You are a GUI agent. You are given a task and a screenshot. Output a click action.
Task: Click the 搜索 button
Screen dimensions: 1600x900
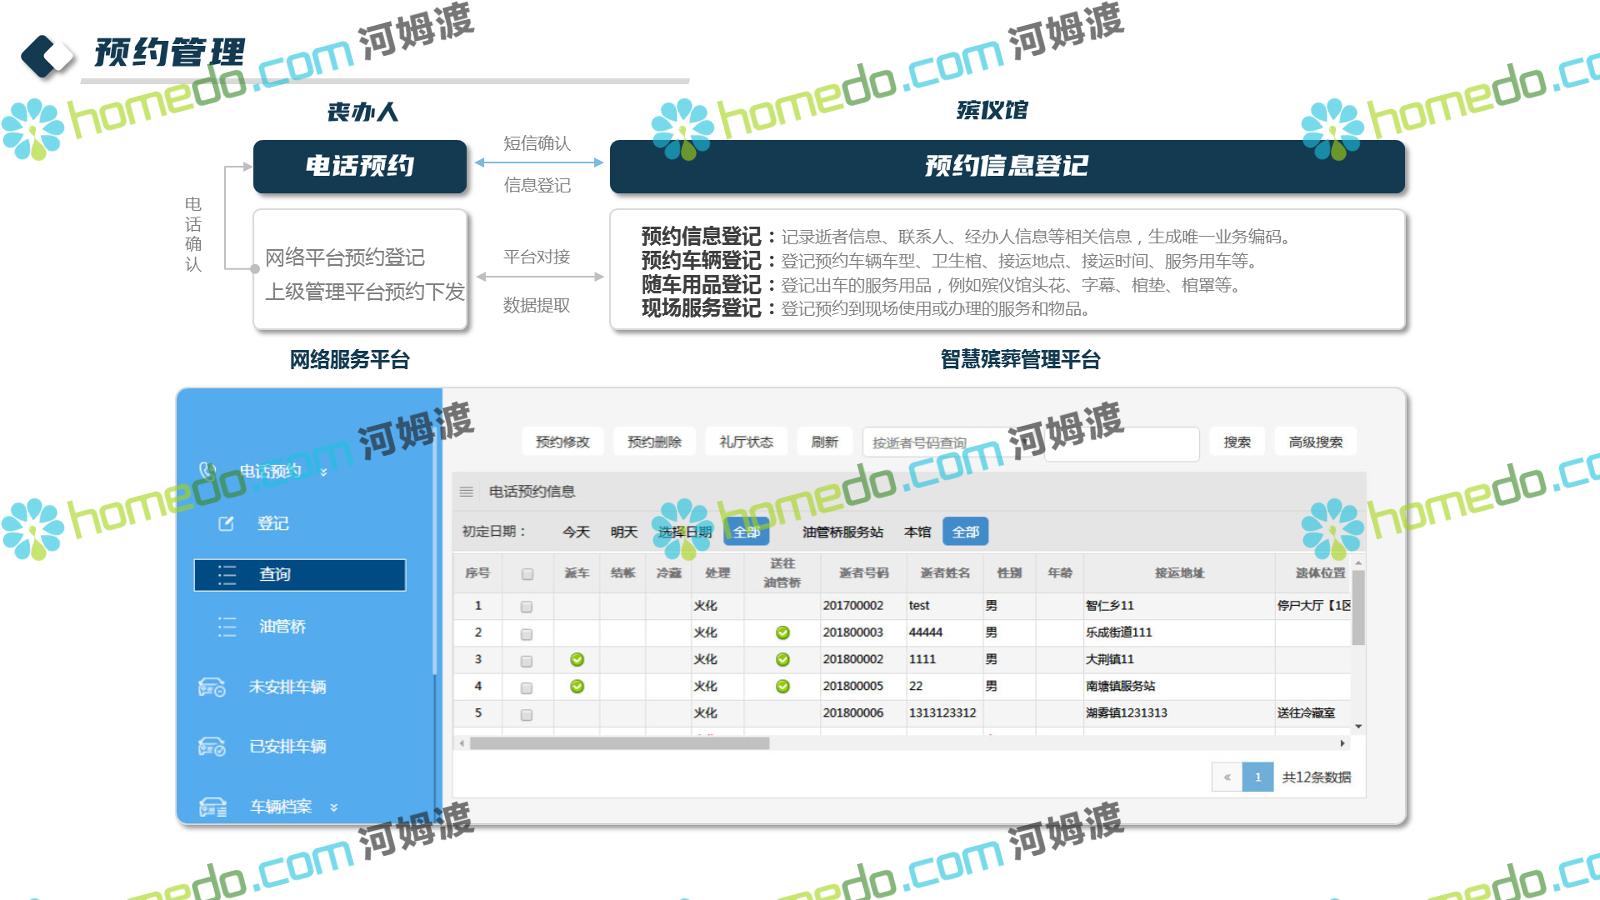pos(1237,442)
